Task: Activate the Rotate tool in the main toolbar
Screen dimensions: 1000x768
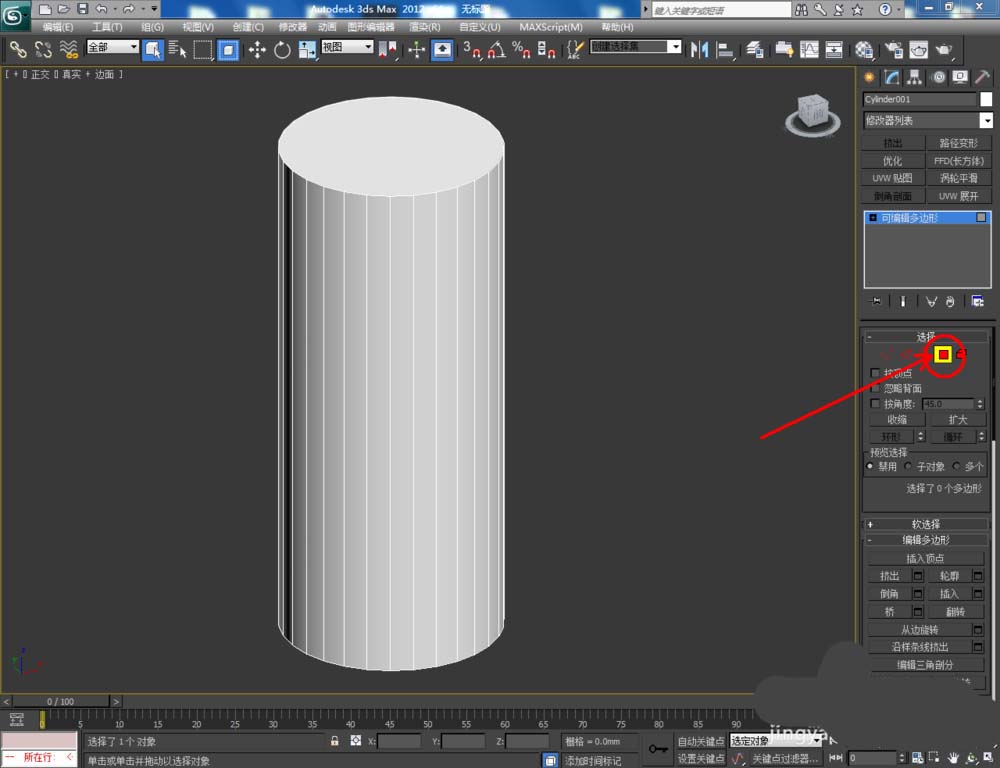Action: pos(282,49)
